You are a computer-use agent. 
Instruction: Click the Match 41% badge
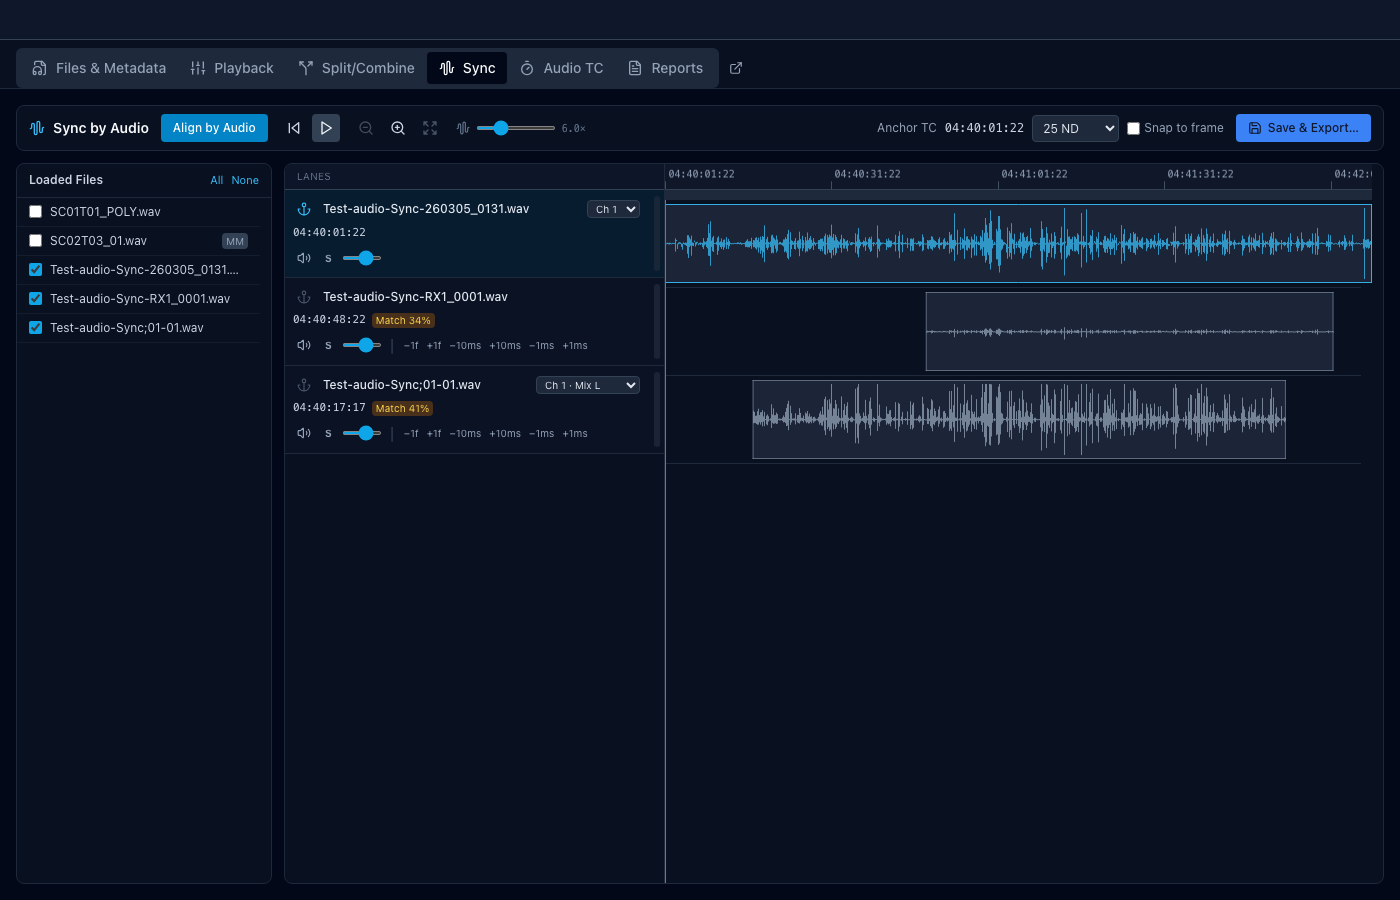point(403,409)
